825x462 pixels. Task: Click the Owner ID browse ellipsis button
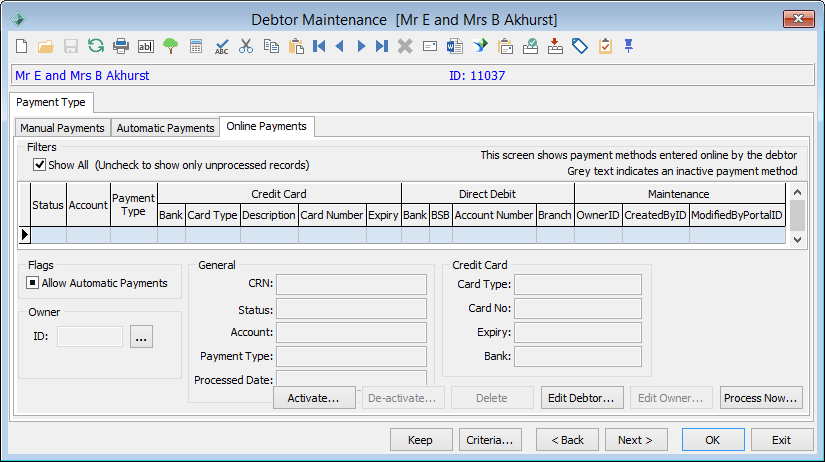coord(141,337)
